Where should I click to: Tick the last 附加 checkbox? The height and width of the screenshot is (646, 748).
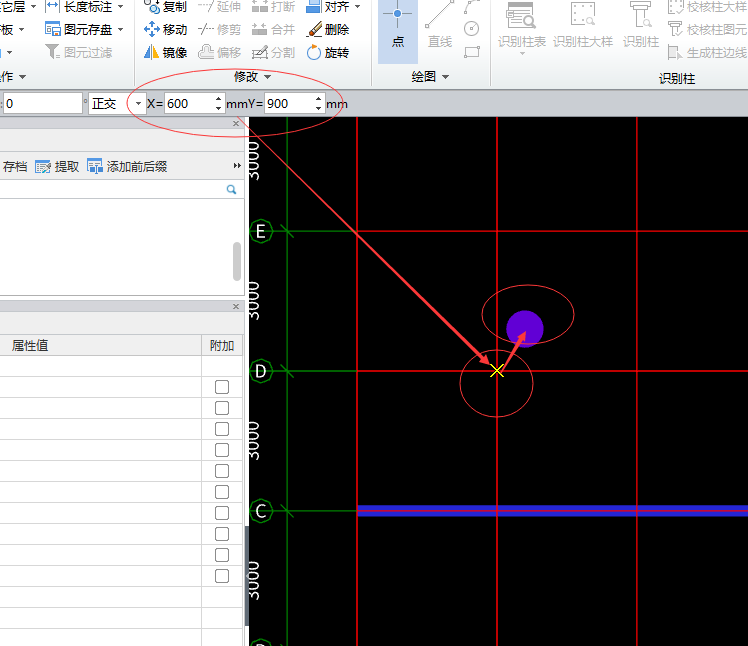[222, 576]
